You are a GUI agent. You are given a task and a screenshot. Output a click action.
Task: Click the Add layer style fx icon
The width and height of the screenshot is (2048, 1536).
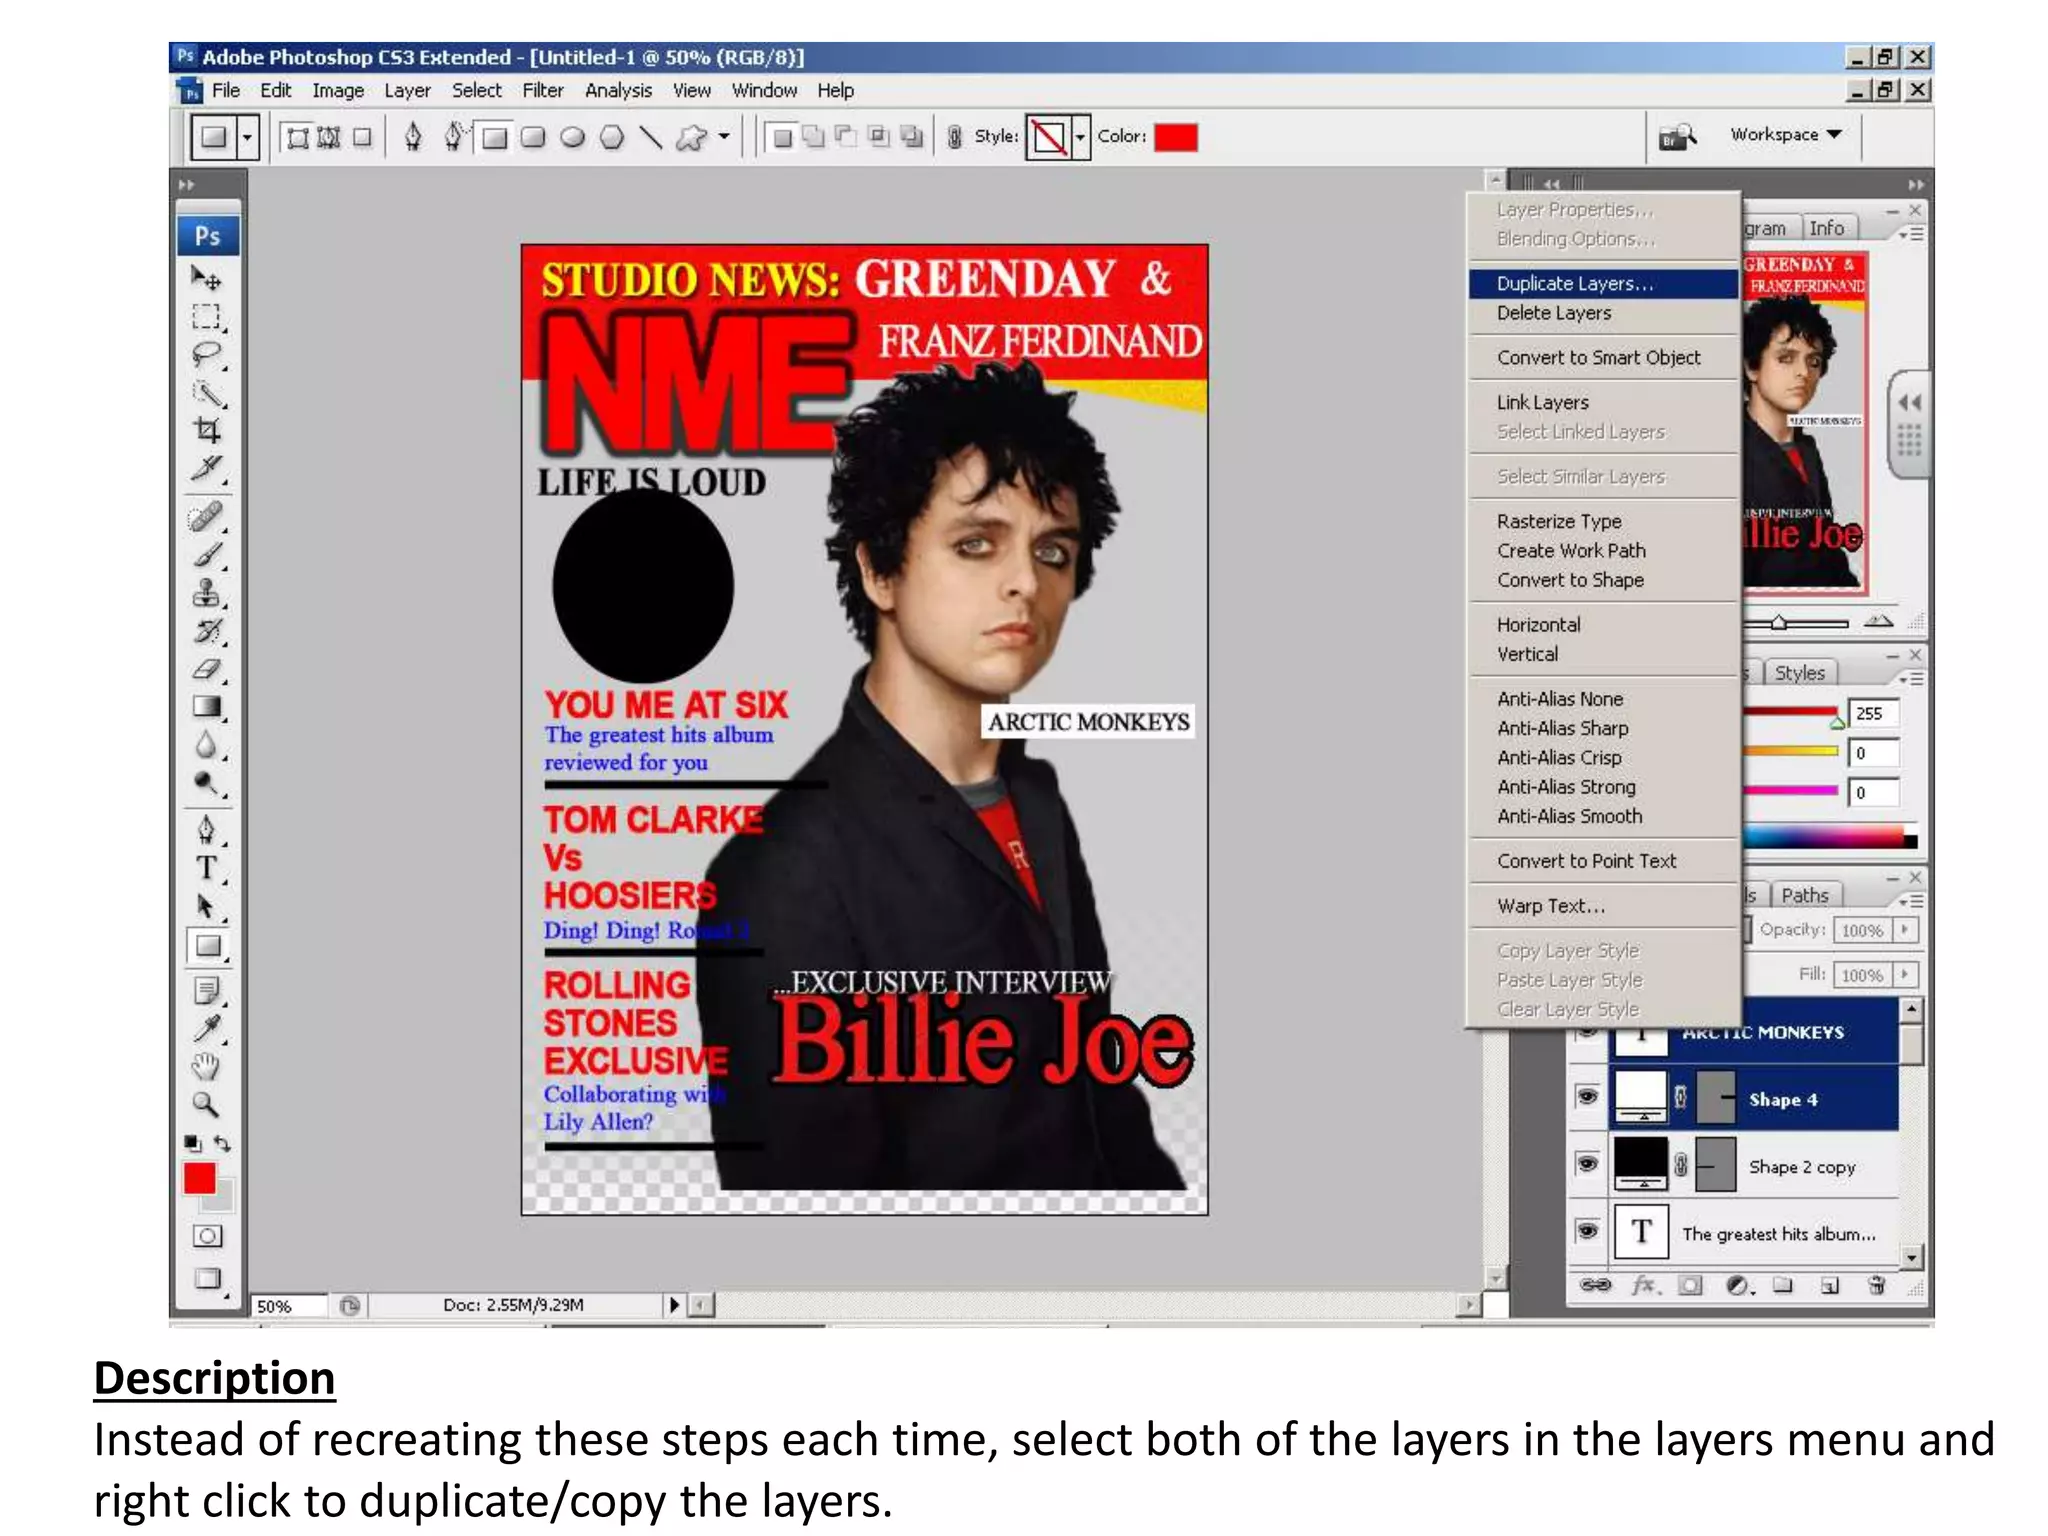[x=1644, y=1285]
